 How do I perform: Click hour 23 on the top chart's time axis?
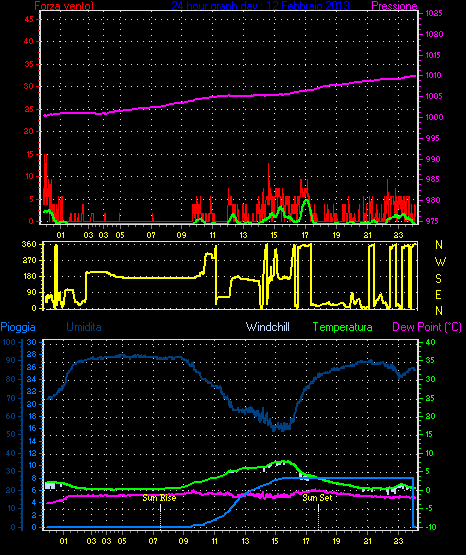(399, 235)
